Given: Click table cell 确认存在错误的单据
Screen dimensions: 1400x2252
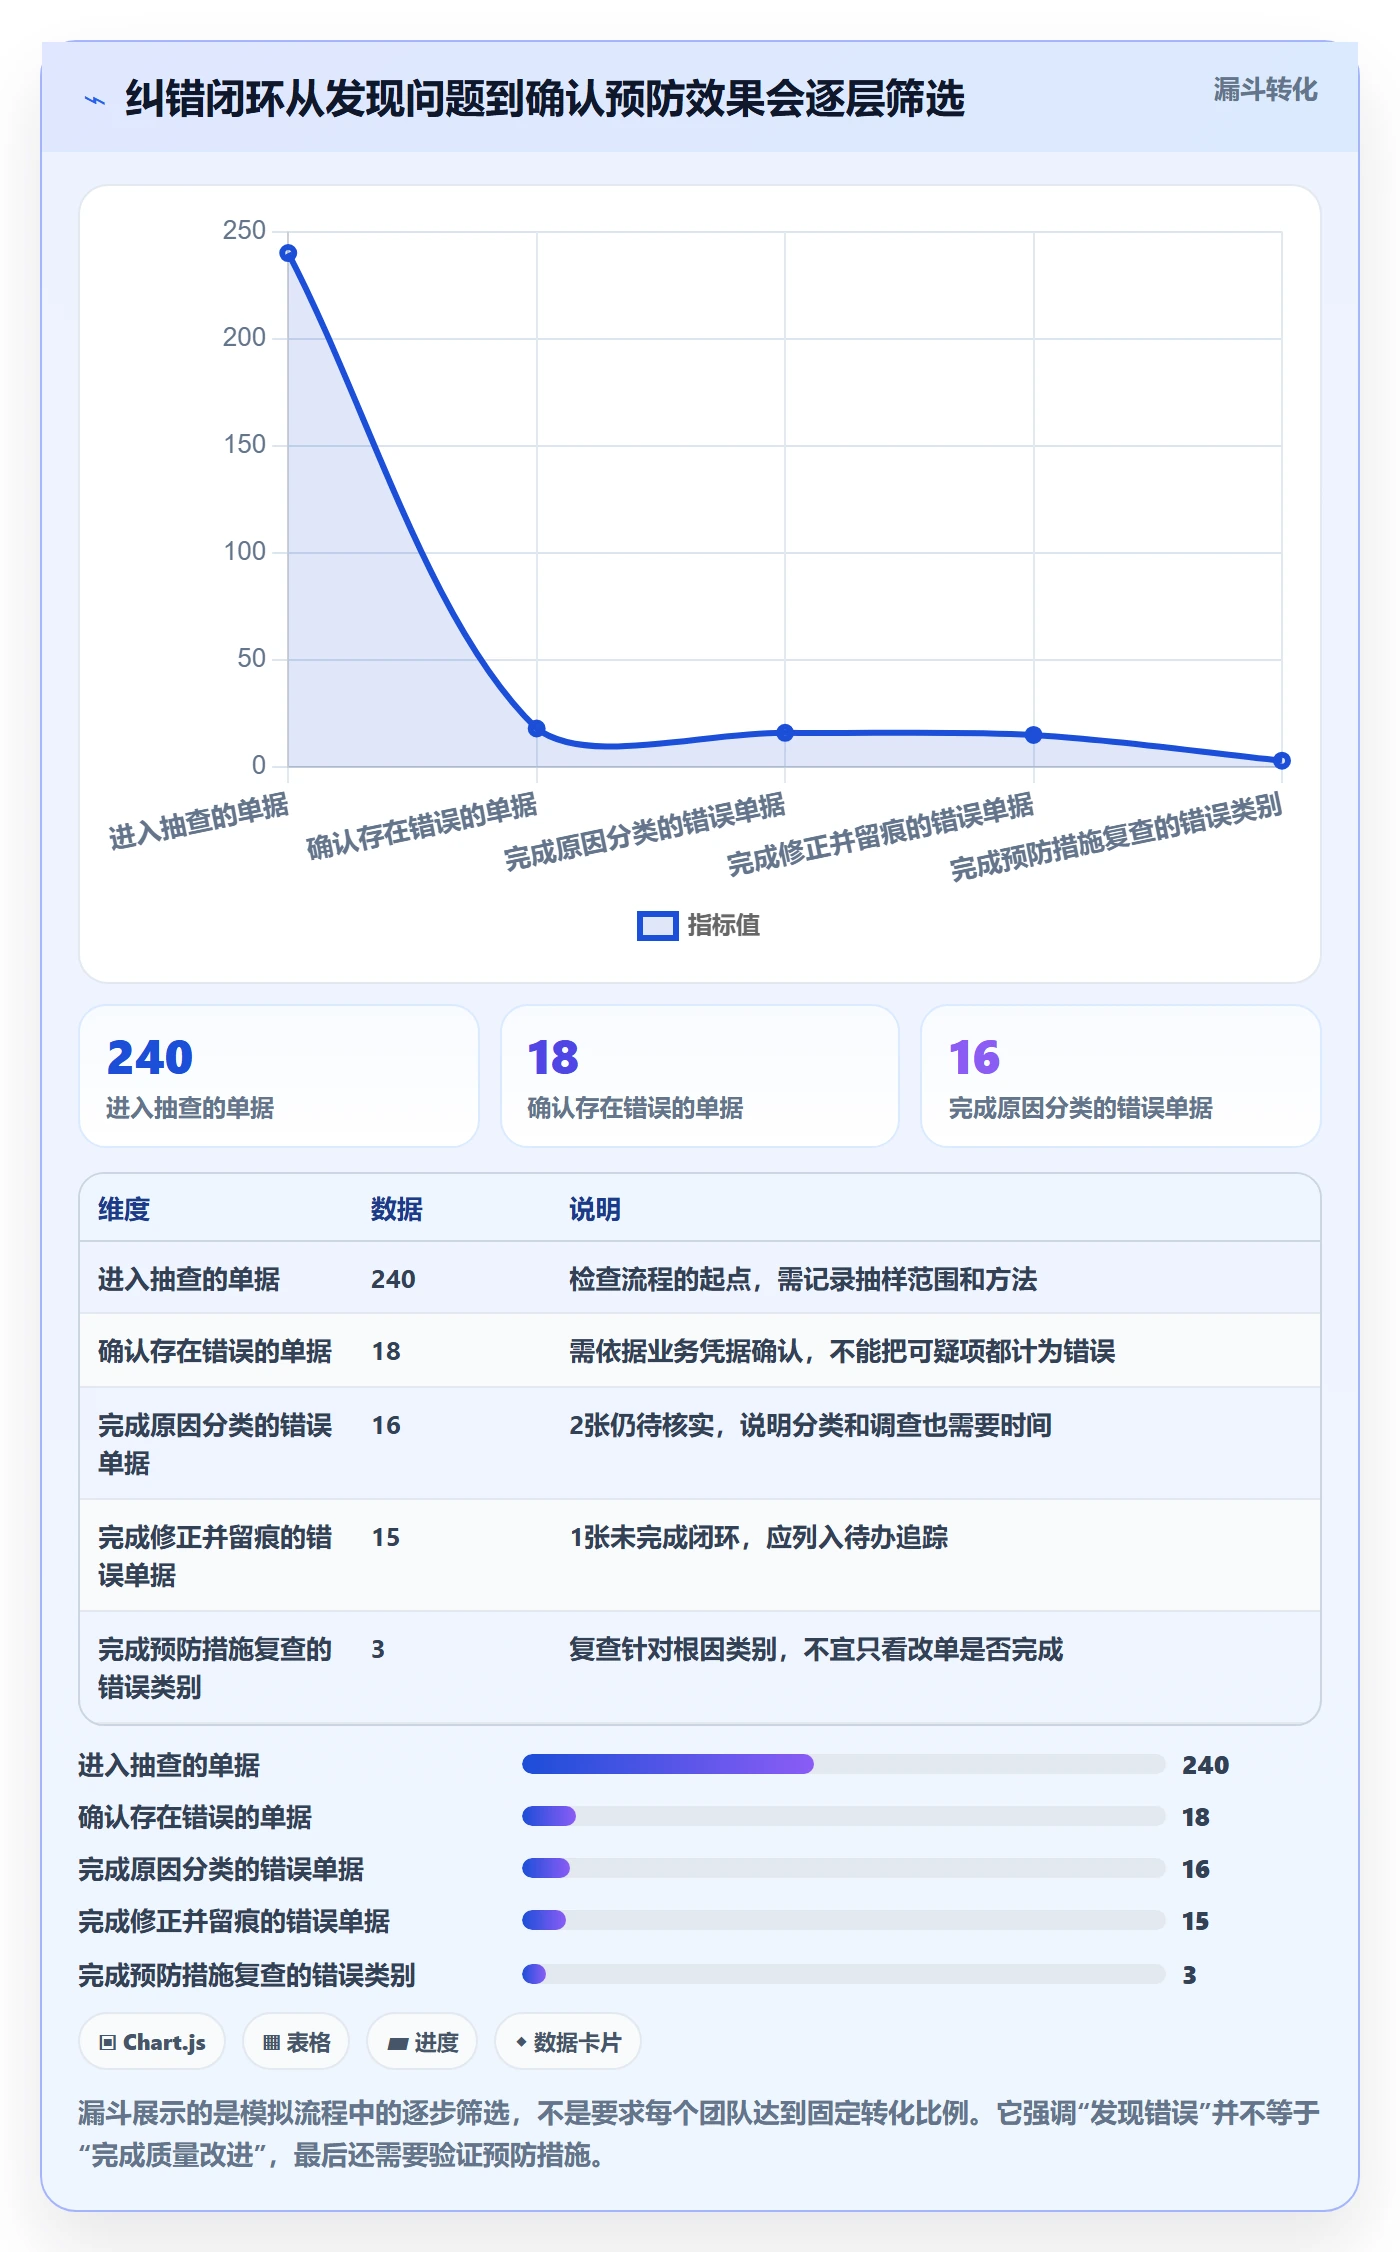Looking at the screenshot, I should point(215,1351).
